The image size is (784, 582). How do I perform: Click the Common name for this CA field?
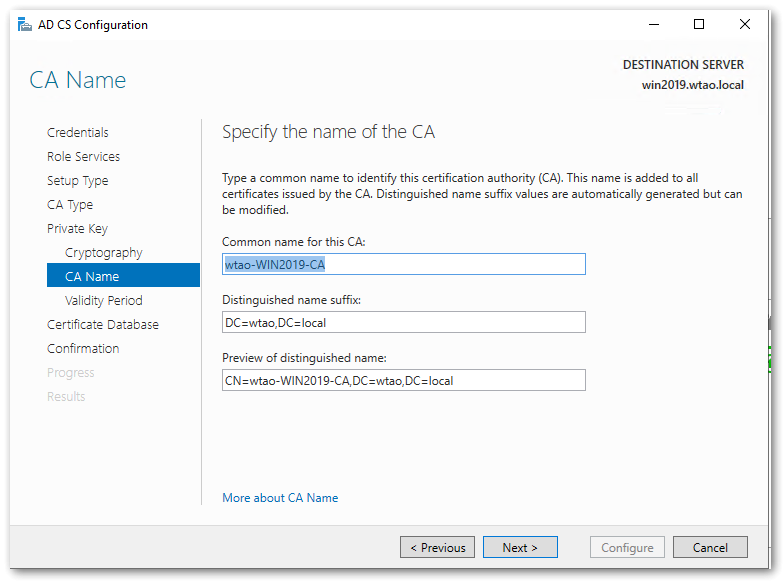click(403, 264)
